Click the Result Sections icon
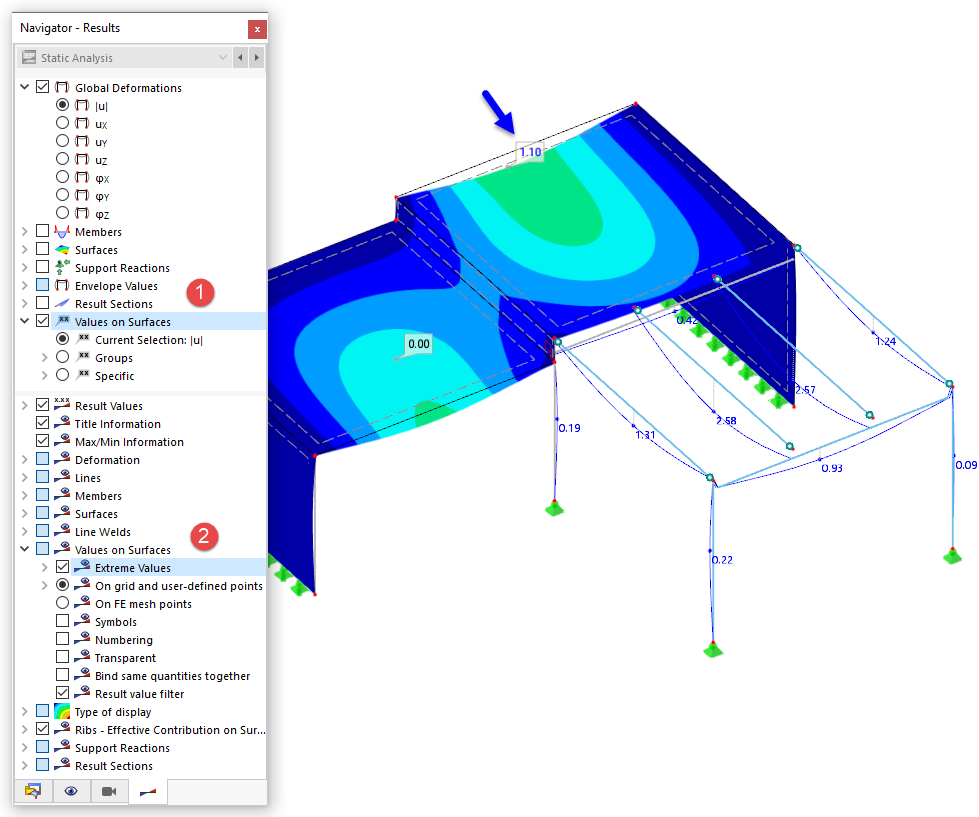The height and width of the screenshot is (817, 979). pyautogui.click(x=62, y=304)
